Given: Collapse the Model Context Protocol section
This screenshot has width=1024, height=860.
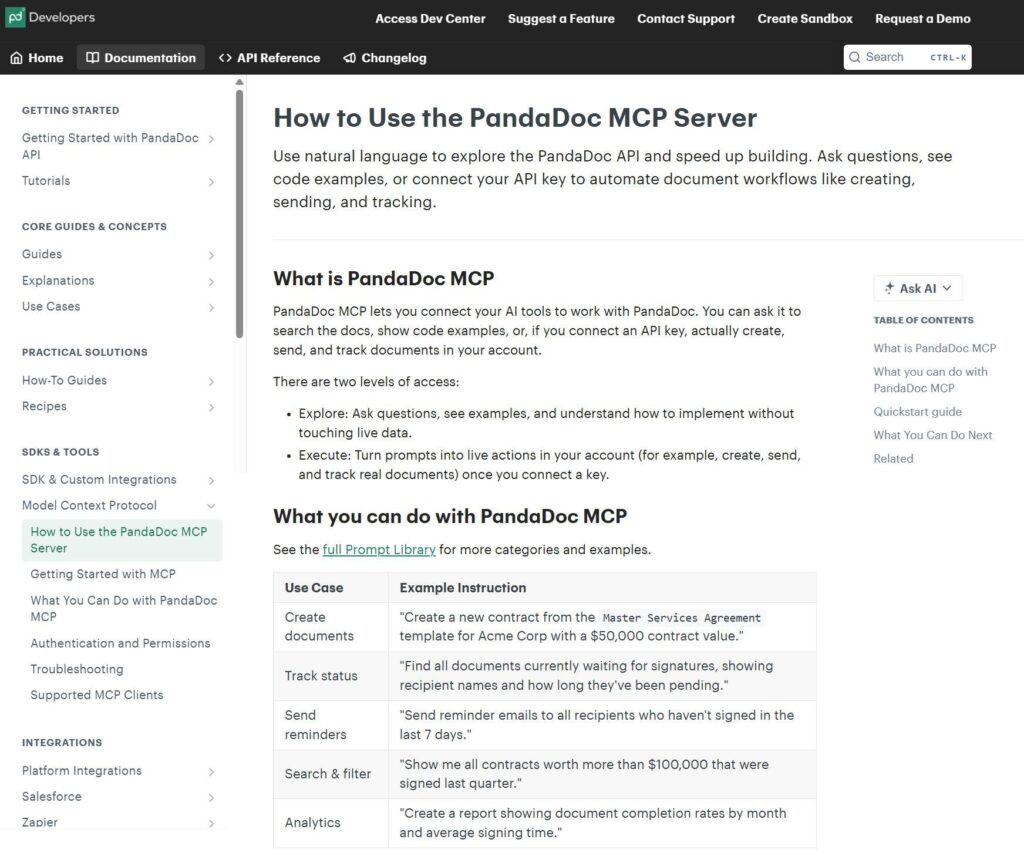Looking at the screenshot, I should tap(211, 506).
